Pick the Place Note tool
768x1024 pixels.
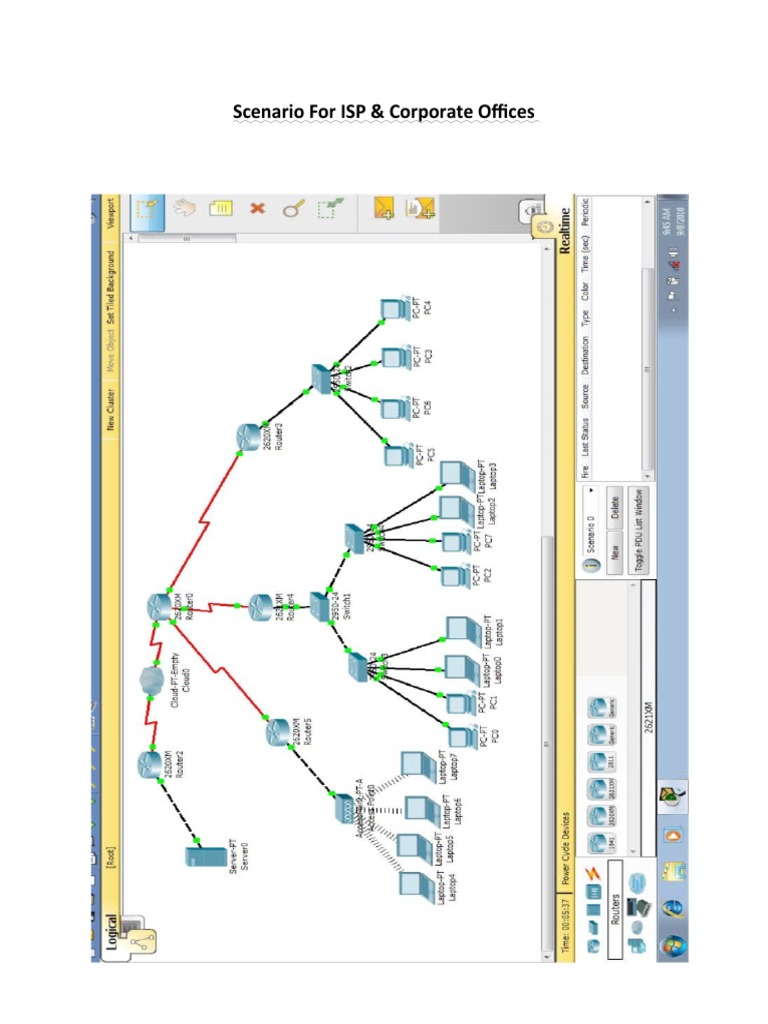pyautogui.click(x=221, y=208)
